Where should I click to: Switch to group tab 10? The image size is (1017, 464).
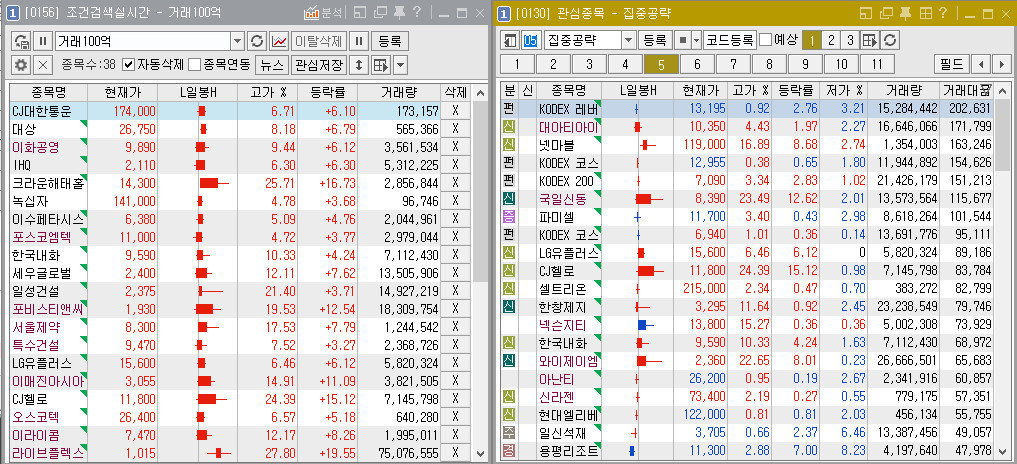[841, 64]
